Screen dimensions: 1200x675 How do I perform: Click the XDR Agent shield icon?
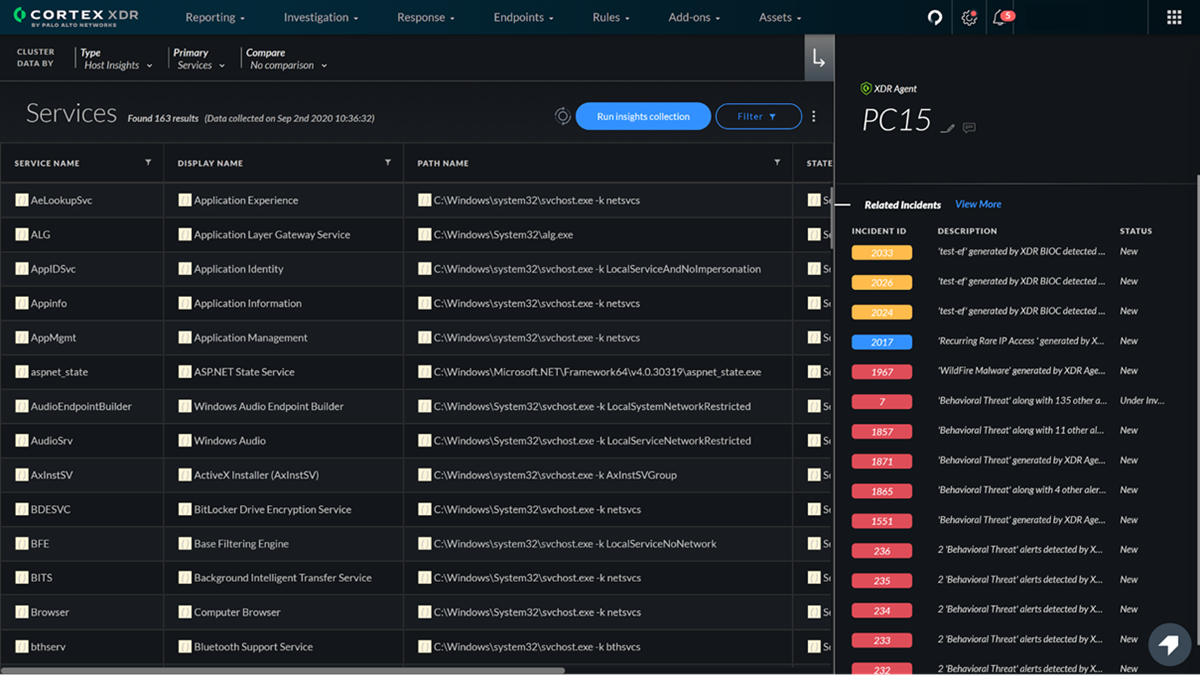(x=865, y=88)
